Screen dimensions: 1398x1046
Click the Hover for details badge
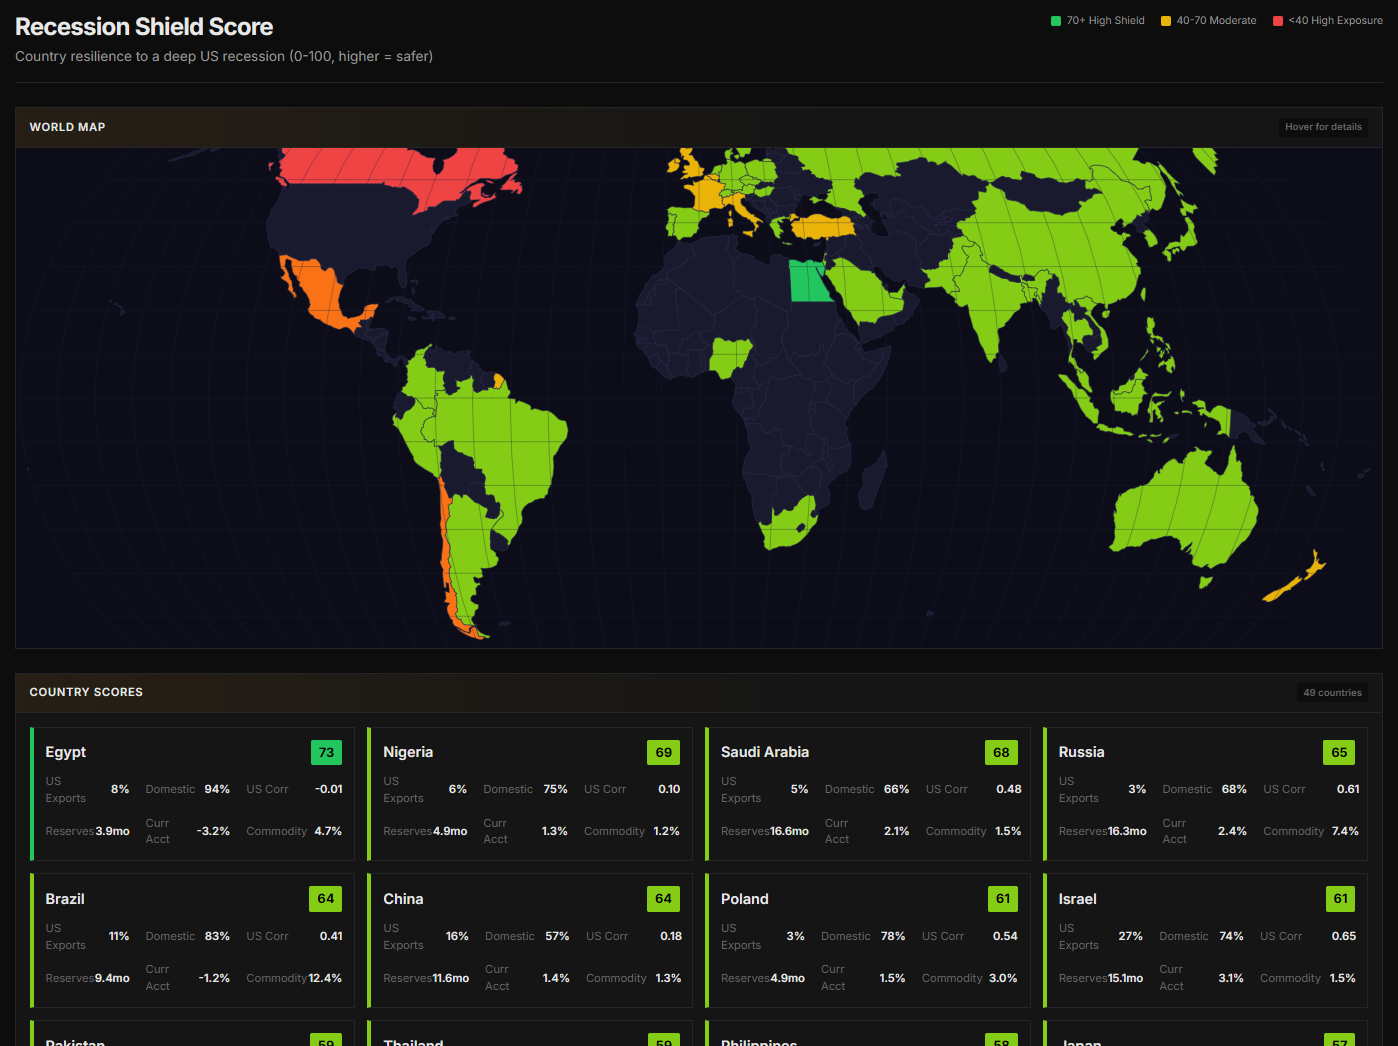click(1323, 127)
